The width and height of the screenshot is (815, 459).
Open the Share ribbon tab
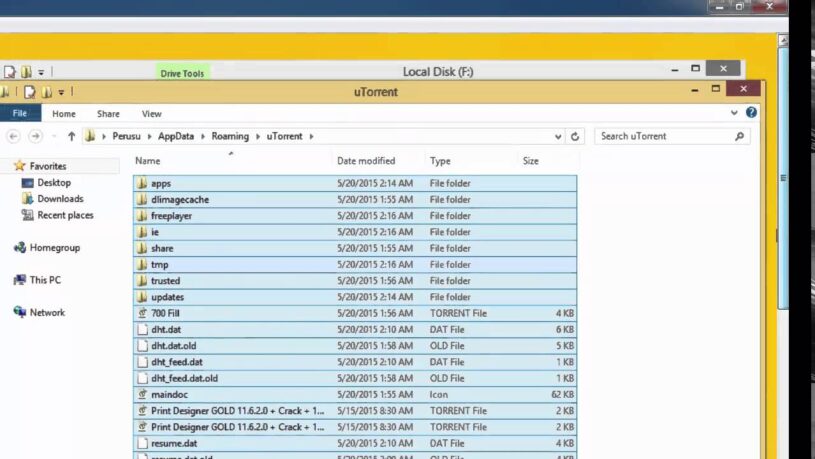click(108, 114)
